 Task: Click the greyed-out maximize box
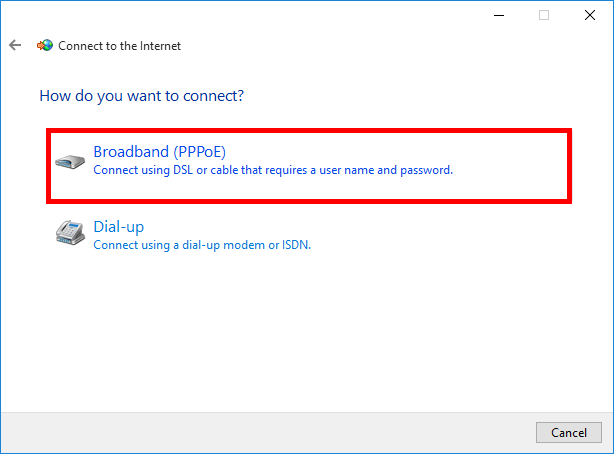[x=544, y=15]
